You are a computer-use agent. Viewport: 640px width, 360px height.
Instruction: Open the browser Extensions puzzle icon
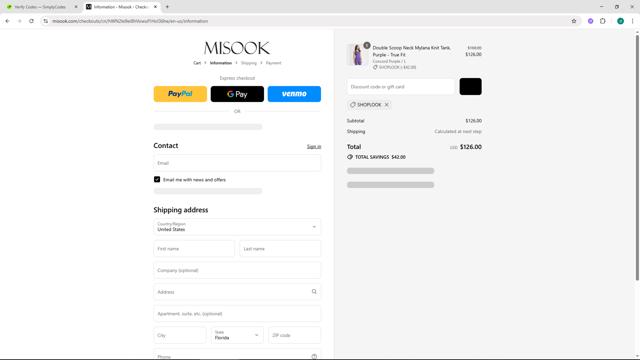point(603,21)
